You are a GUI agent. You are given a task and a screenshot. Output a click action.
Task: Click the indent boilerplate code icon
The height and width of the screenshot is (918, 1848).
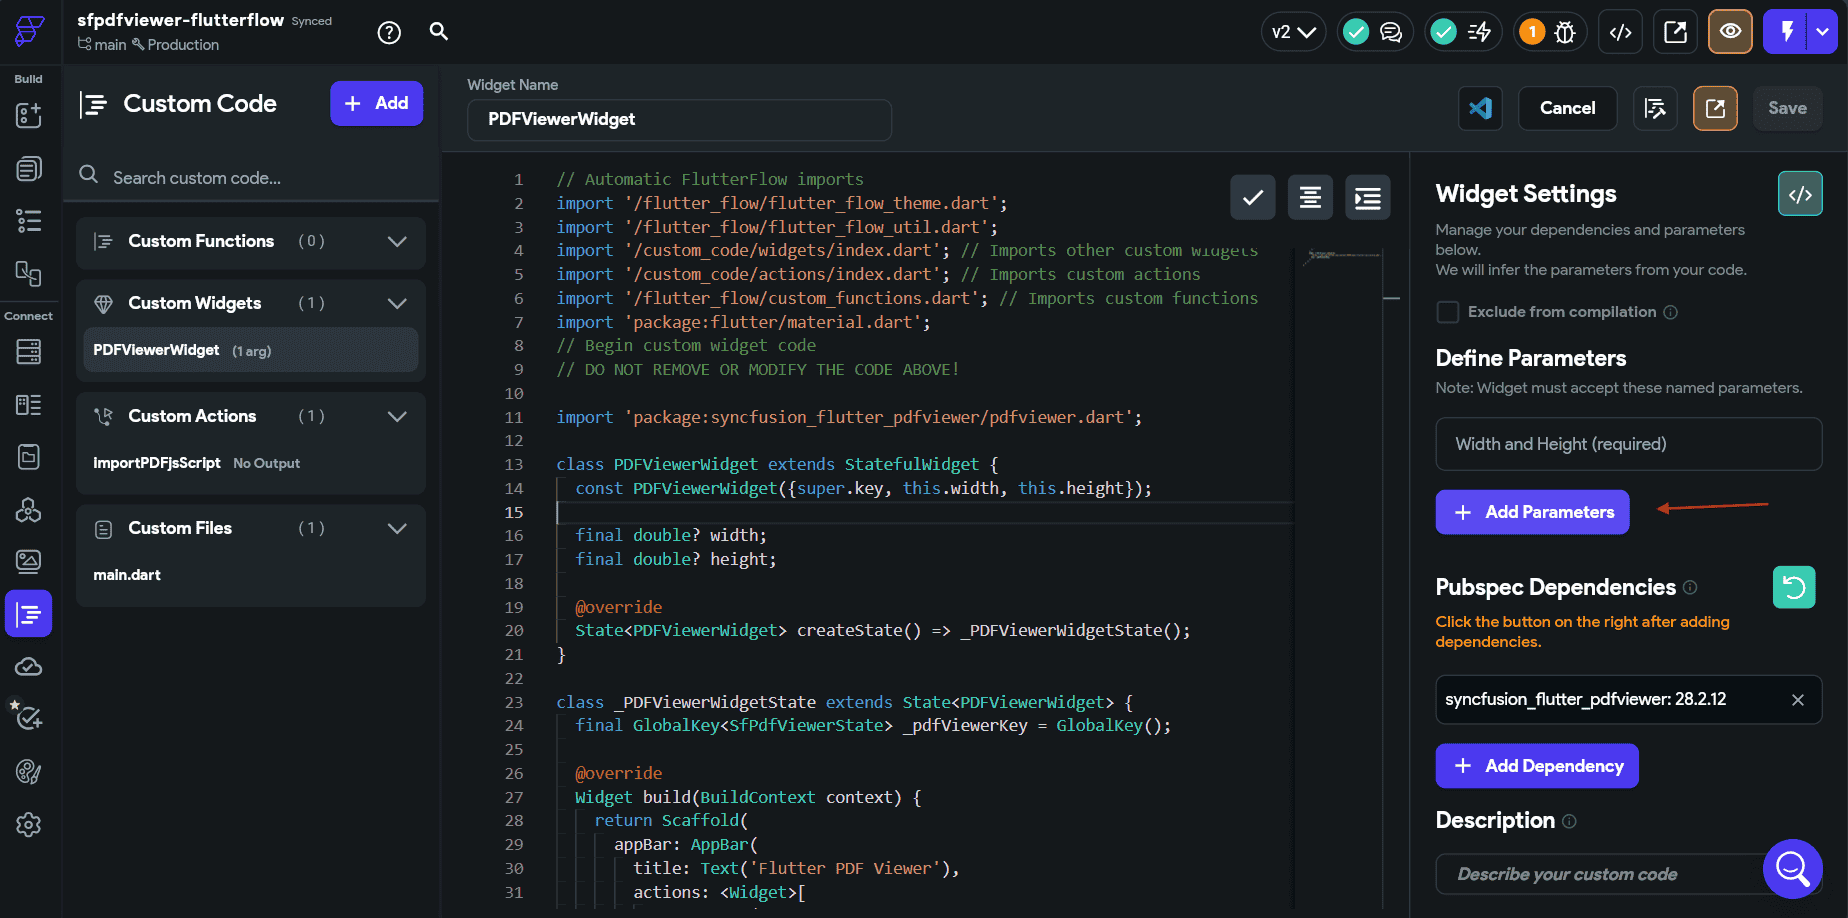click(x=1368, y=198)
